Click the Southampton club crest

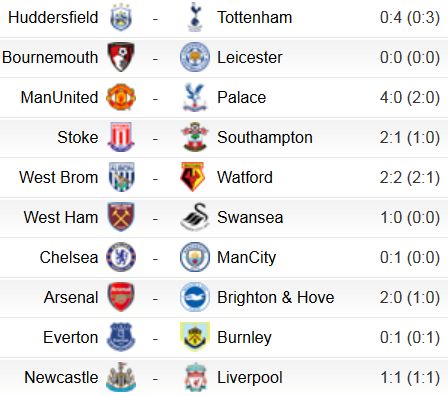[195, 137]
